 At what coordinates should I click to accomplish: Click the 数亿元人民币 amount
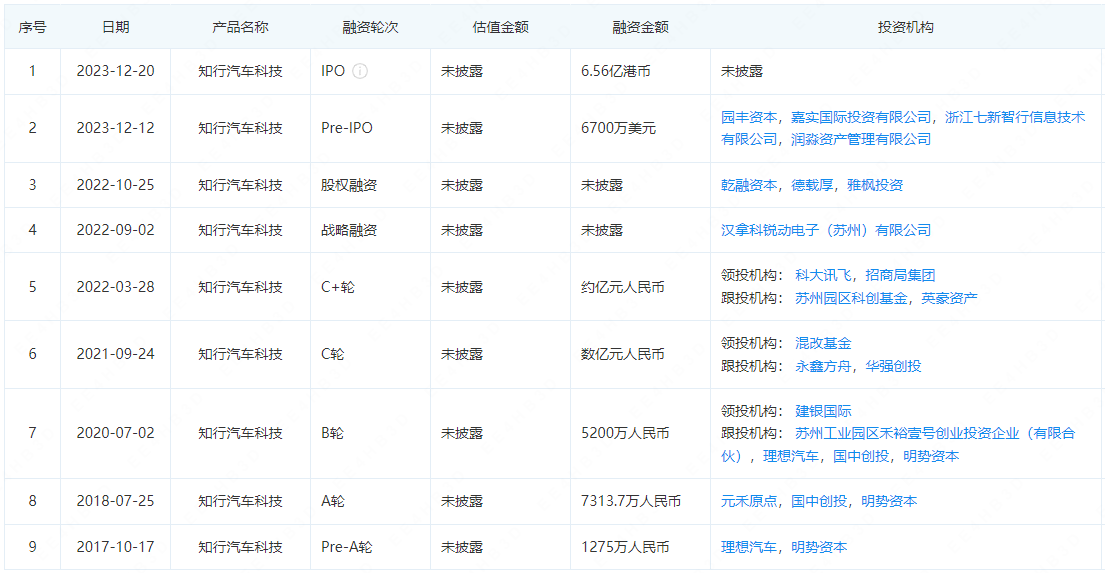pyautogui.click(x=623, y=354)
